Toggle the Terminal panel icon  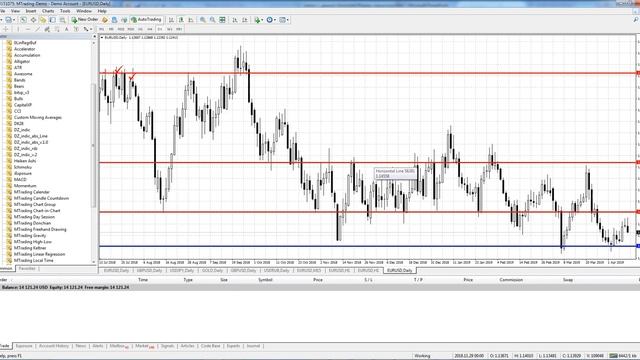pos(53,20)
